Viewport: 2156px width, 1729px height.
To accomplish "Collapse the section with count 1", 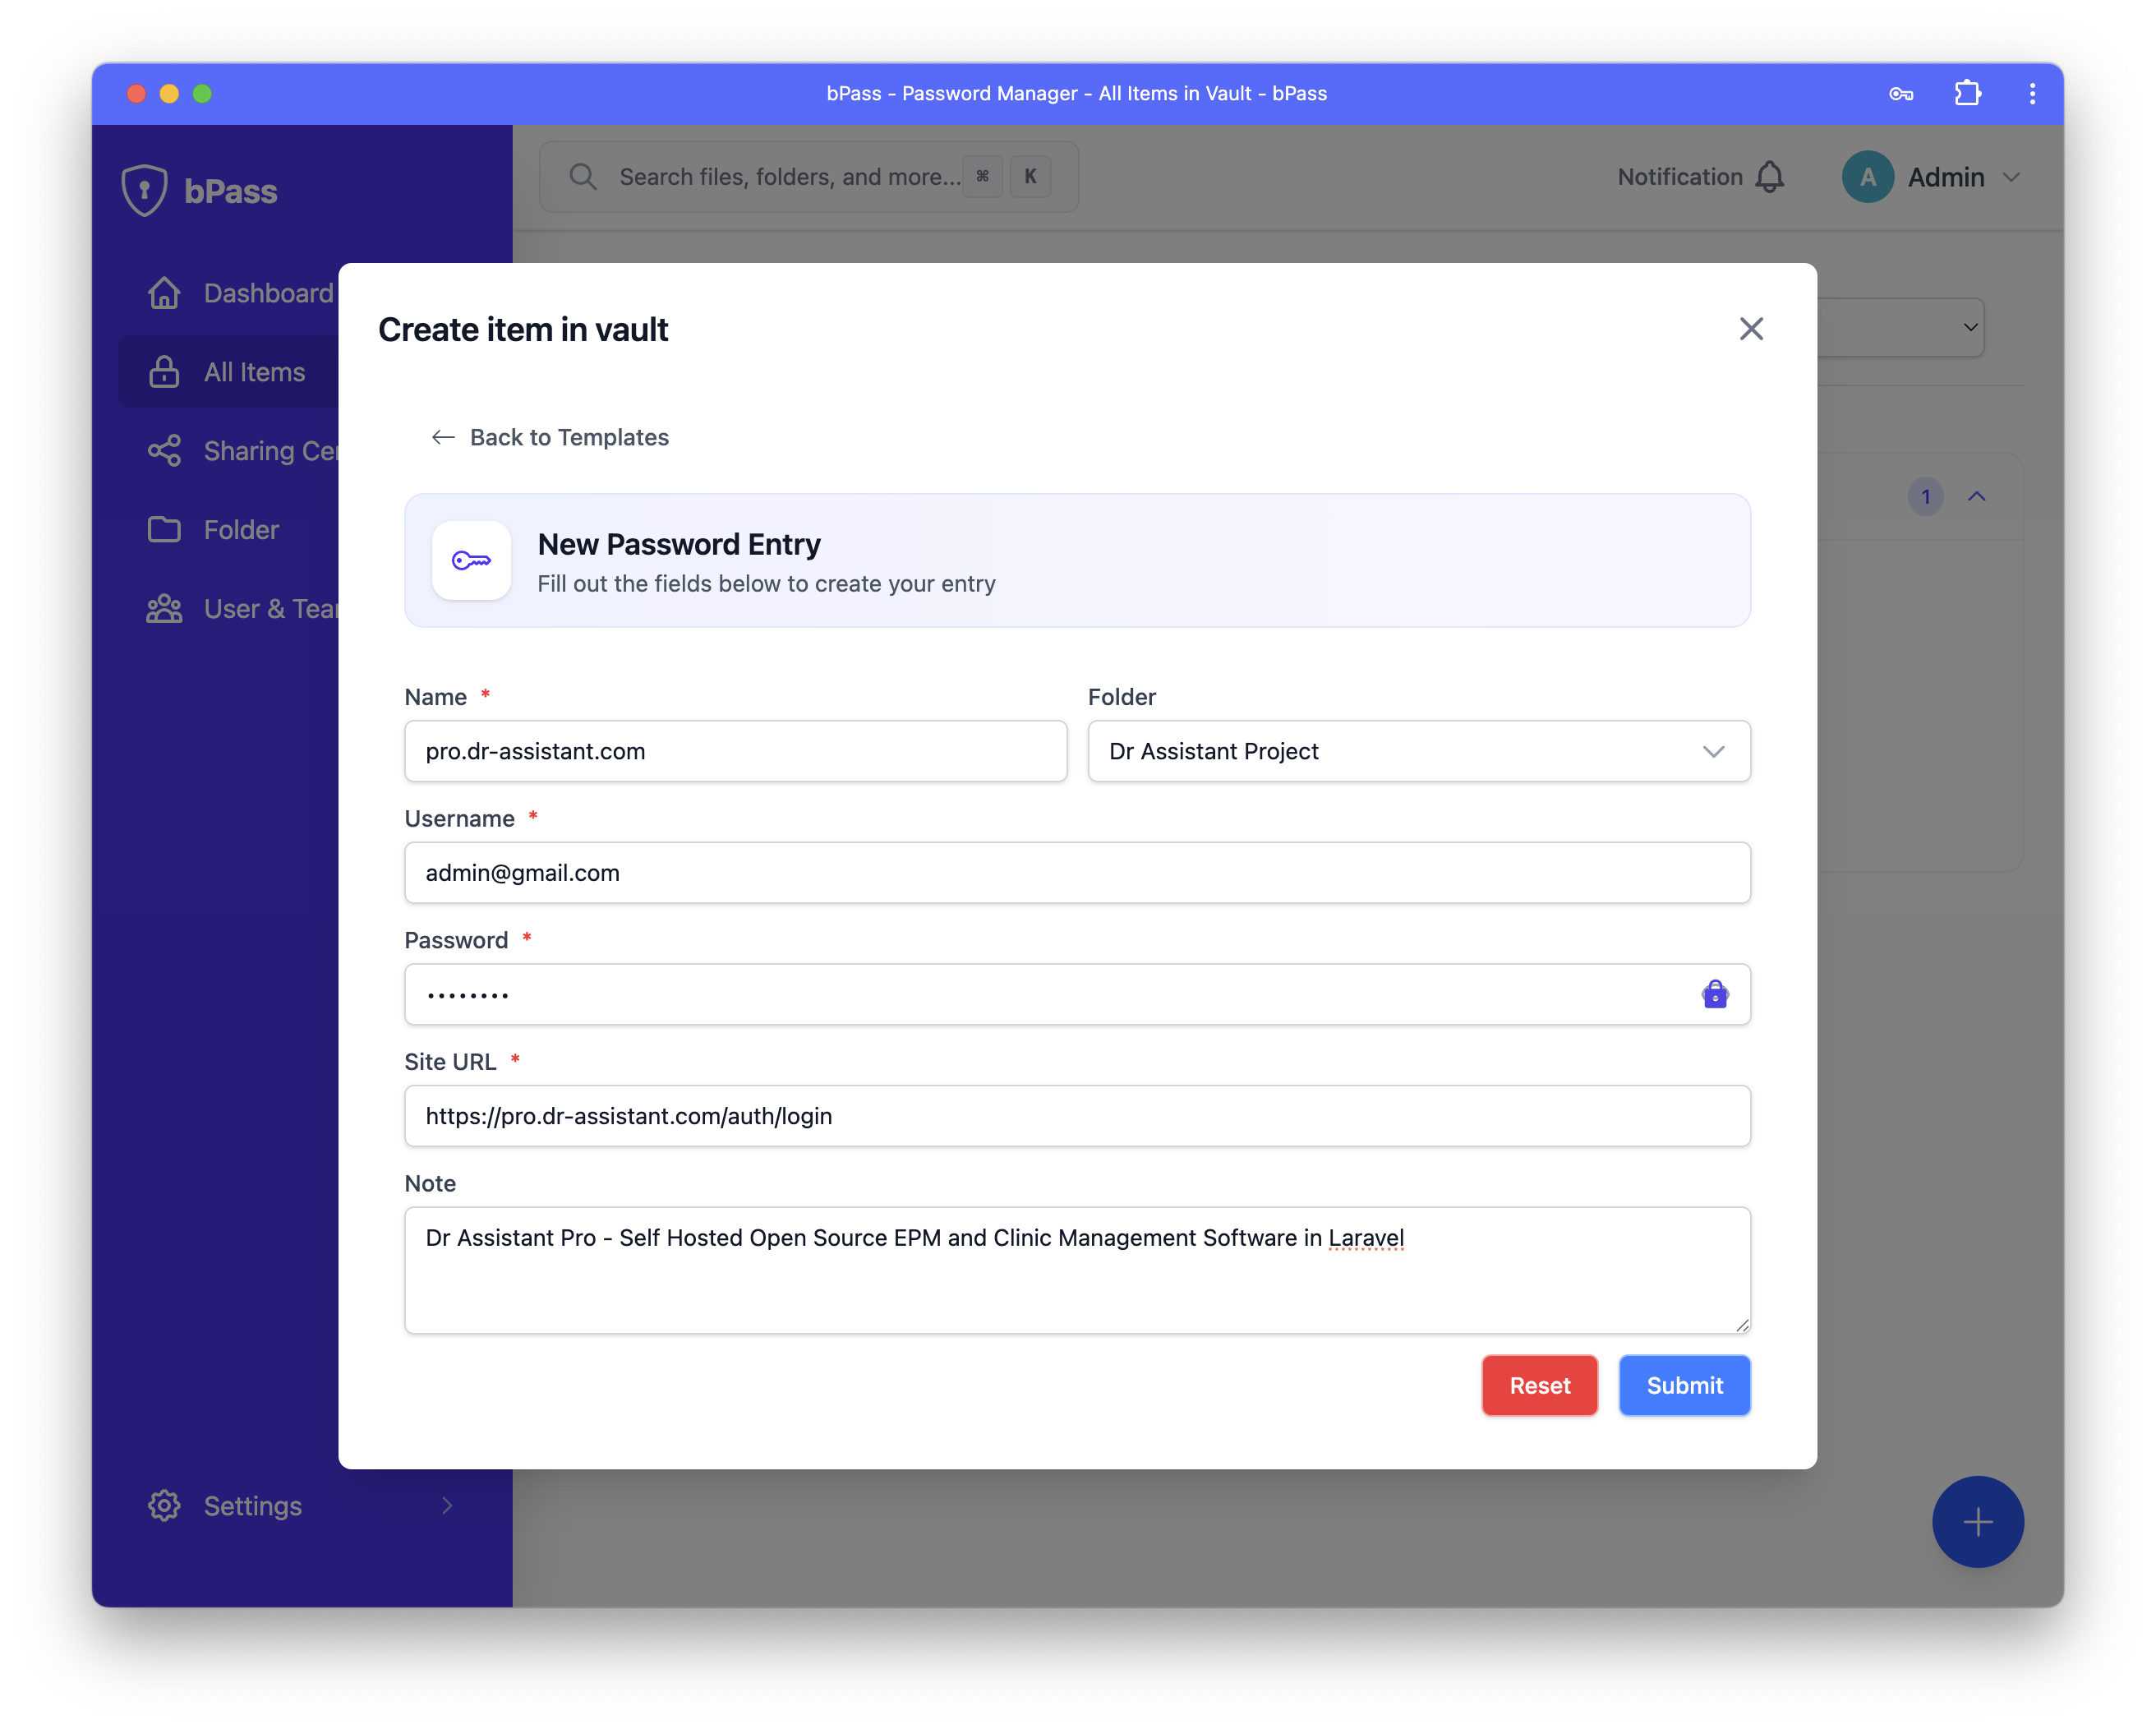I will tap(1976, 496).
